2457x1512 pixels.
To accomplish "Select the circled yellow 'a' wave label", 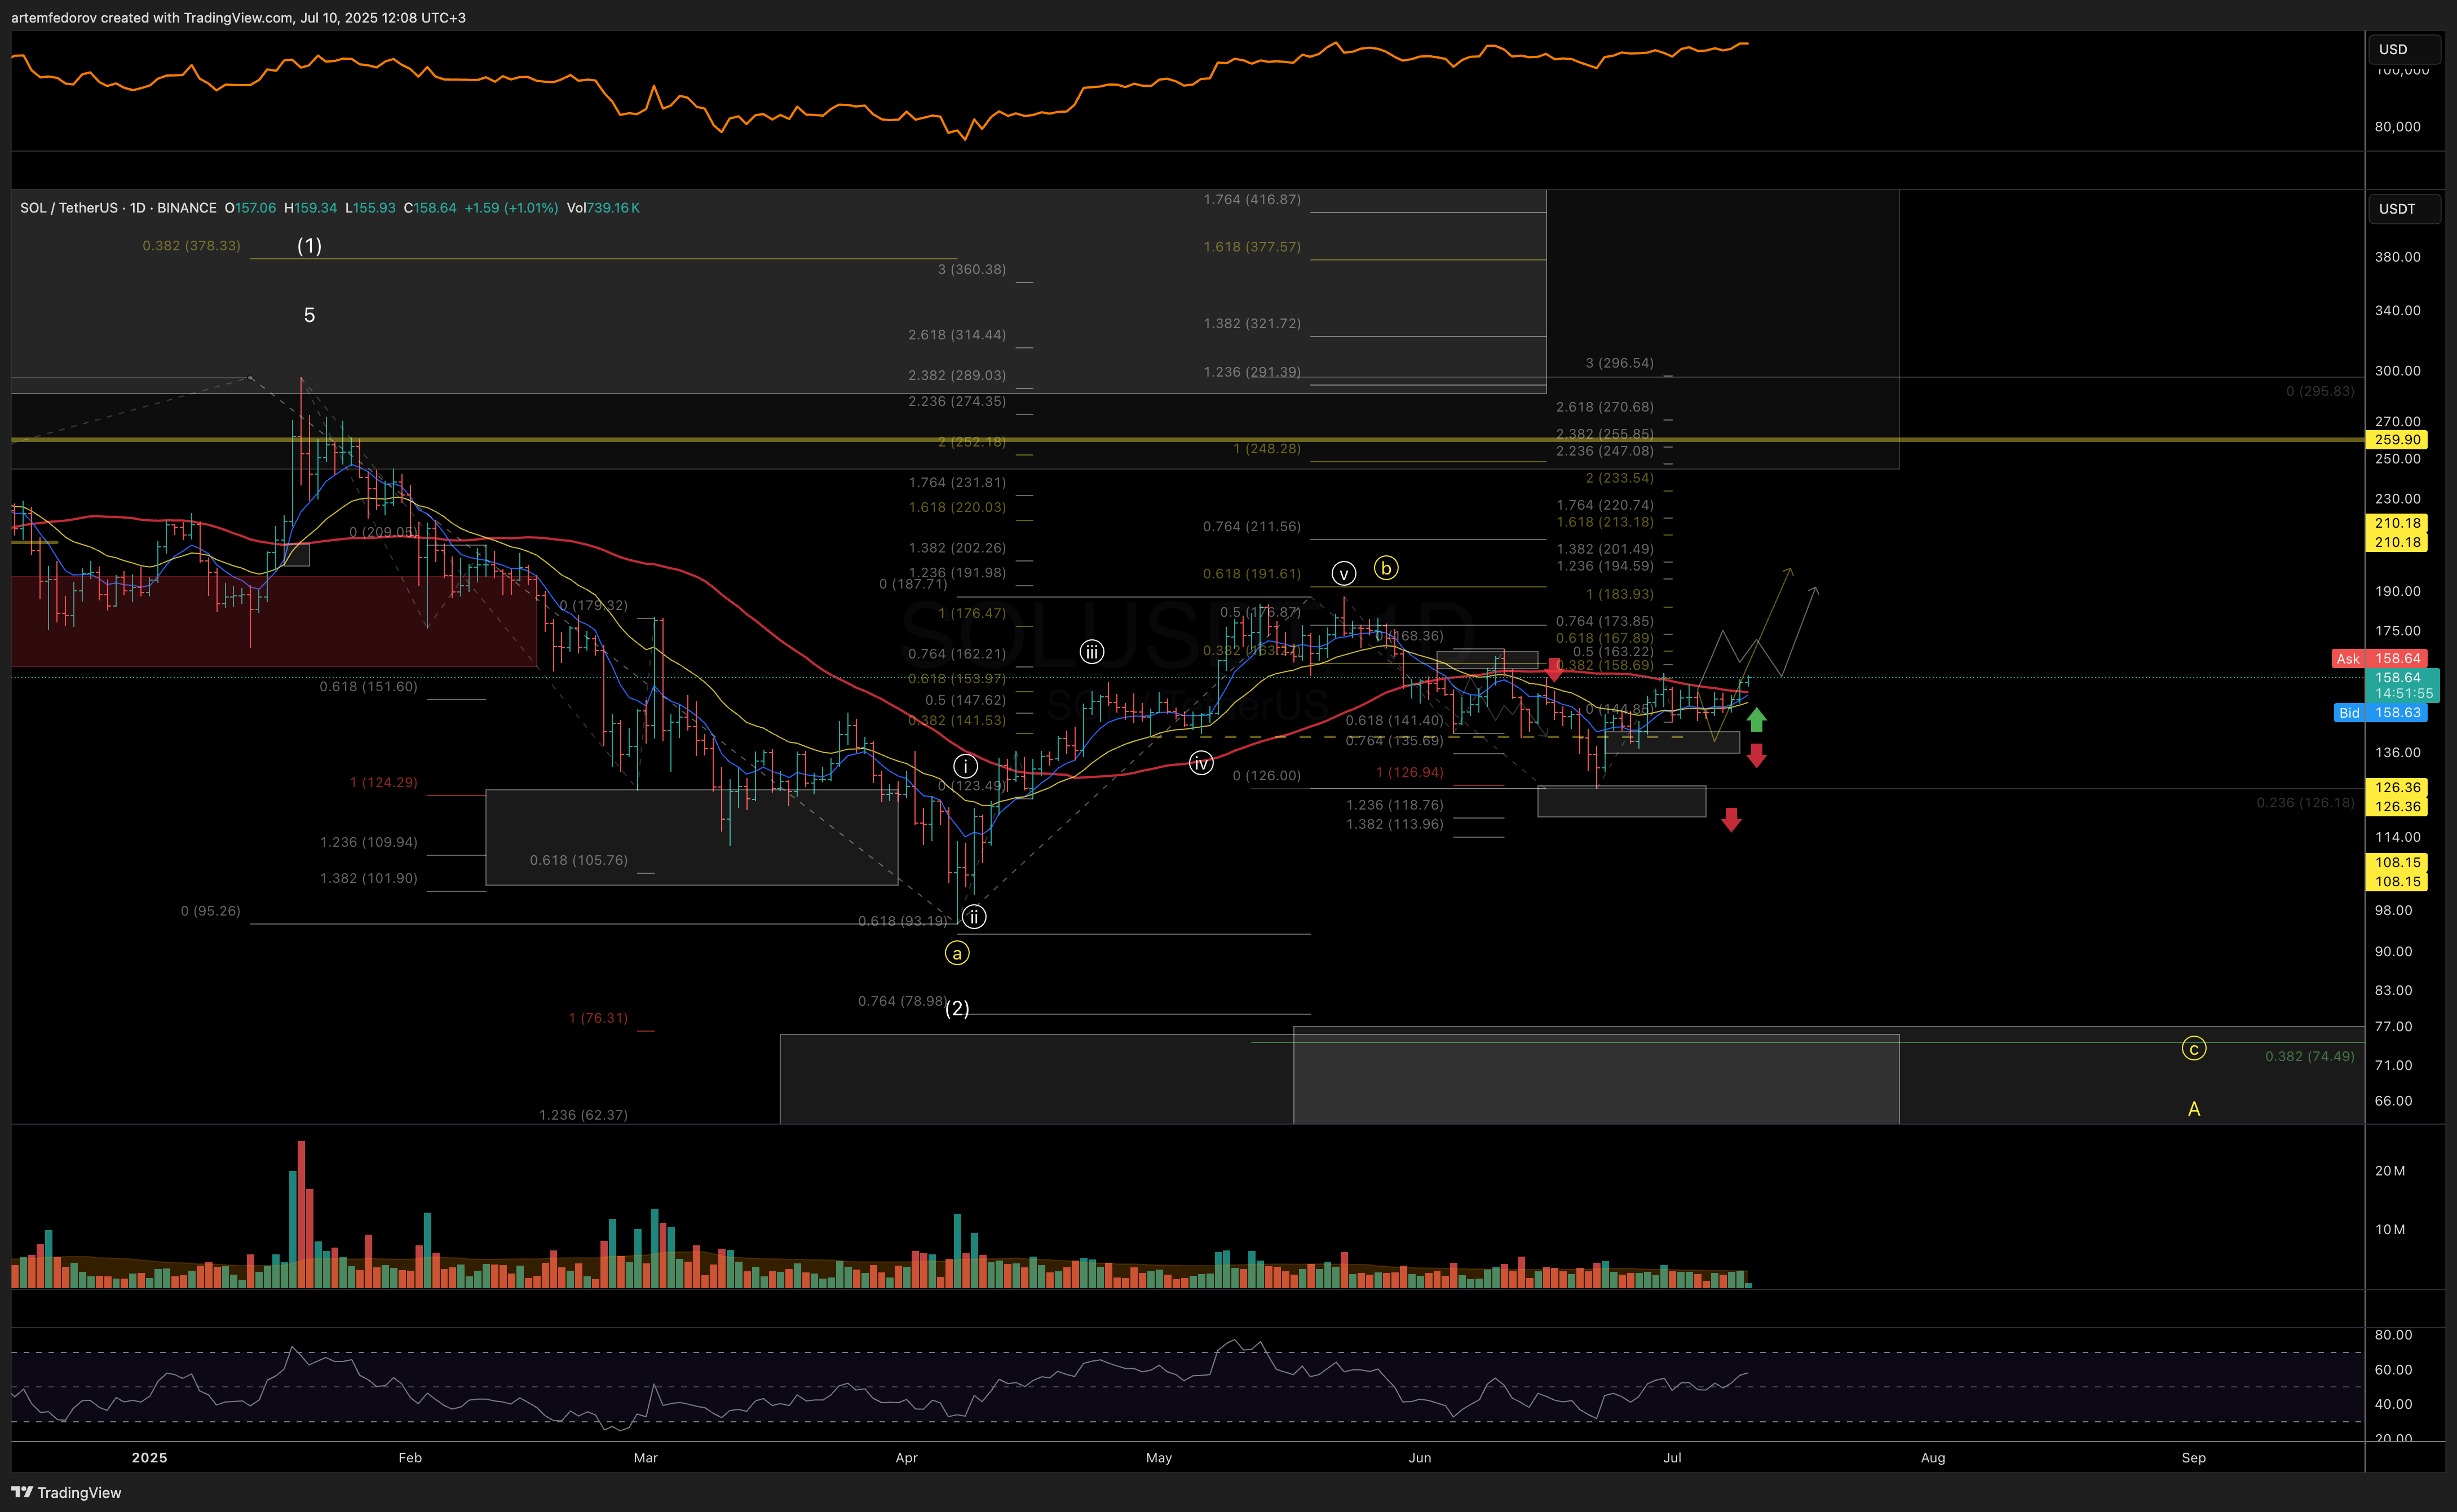I will 957,953.
